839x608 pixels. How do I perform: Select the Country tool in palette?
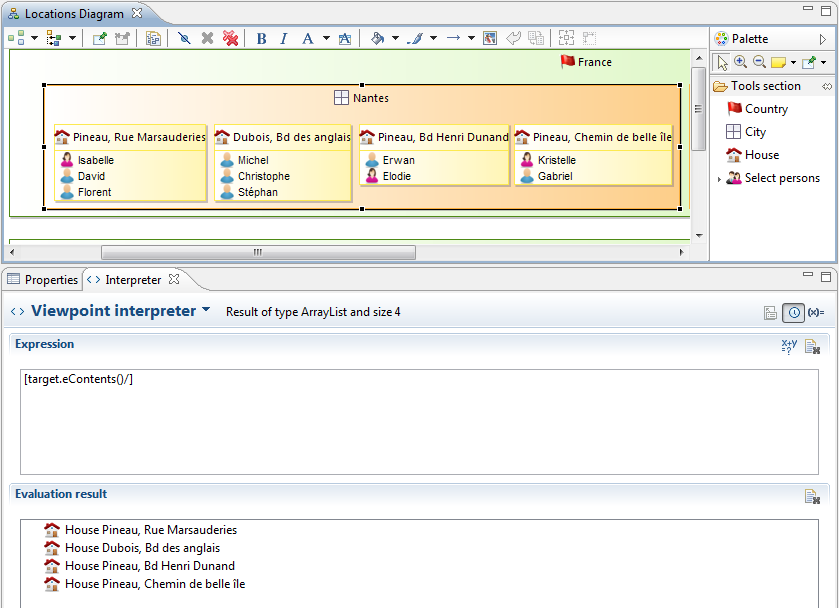tap(766, 109)
